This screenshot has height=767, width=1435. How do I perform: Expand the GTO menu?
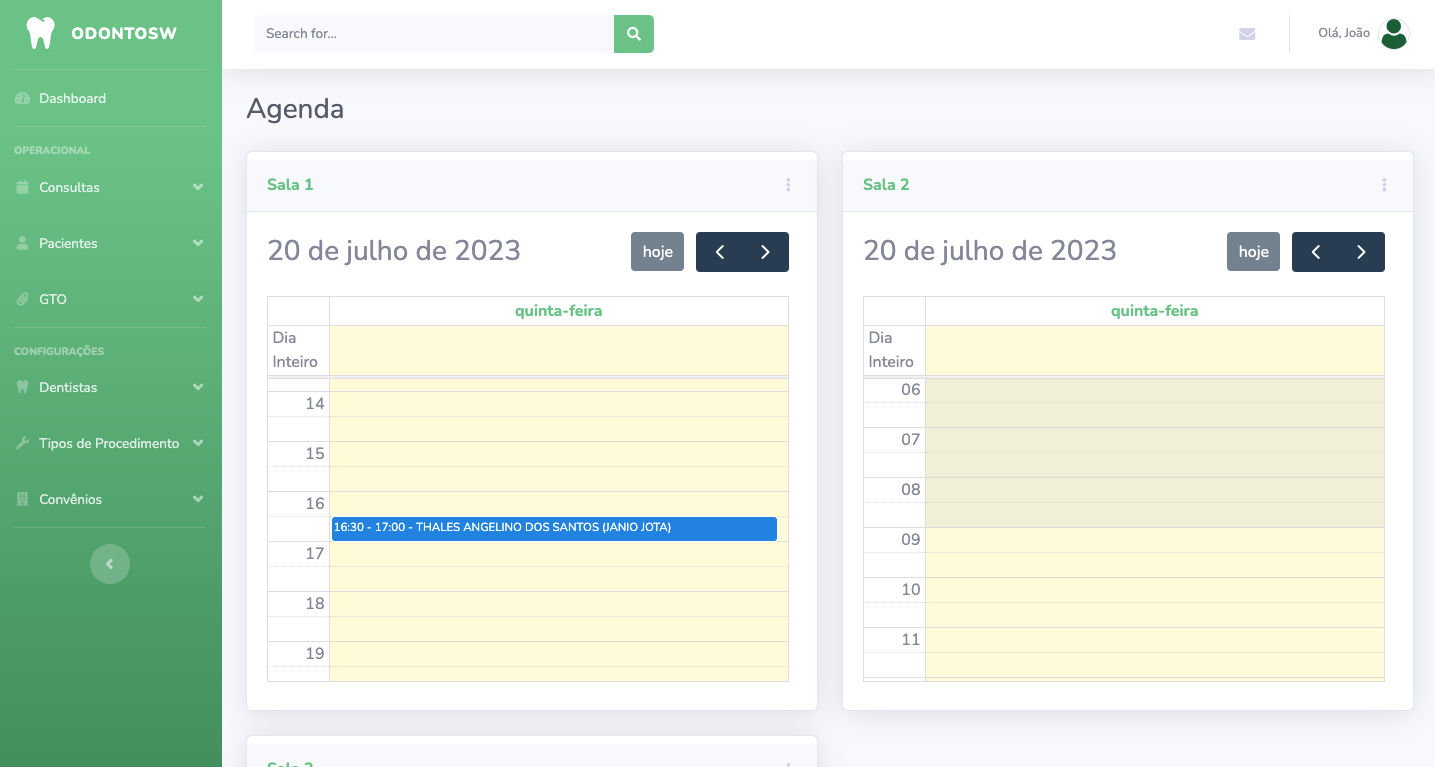pos(110,299)
